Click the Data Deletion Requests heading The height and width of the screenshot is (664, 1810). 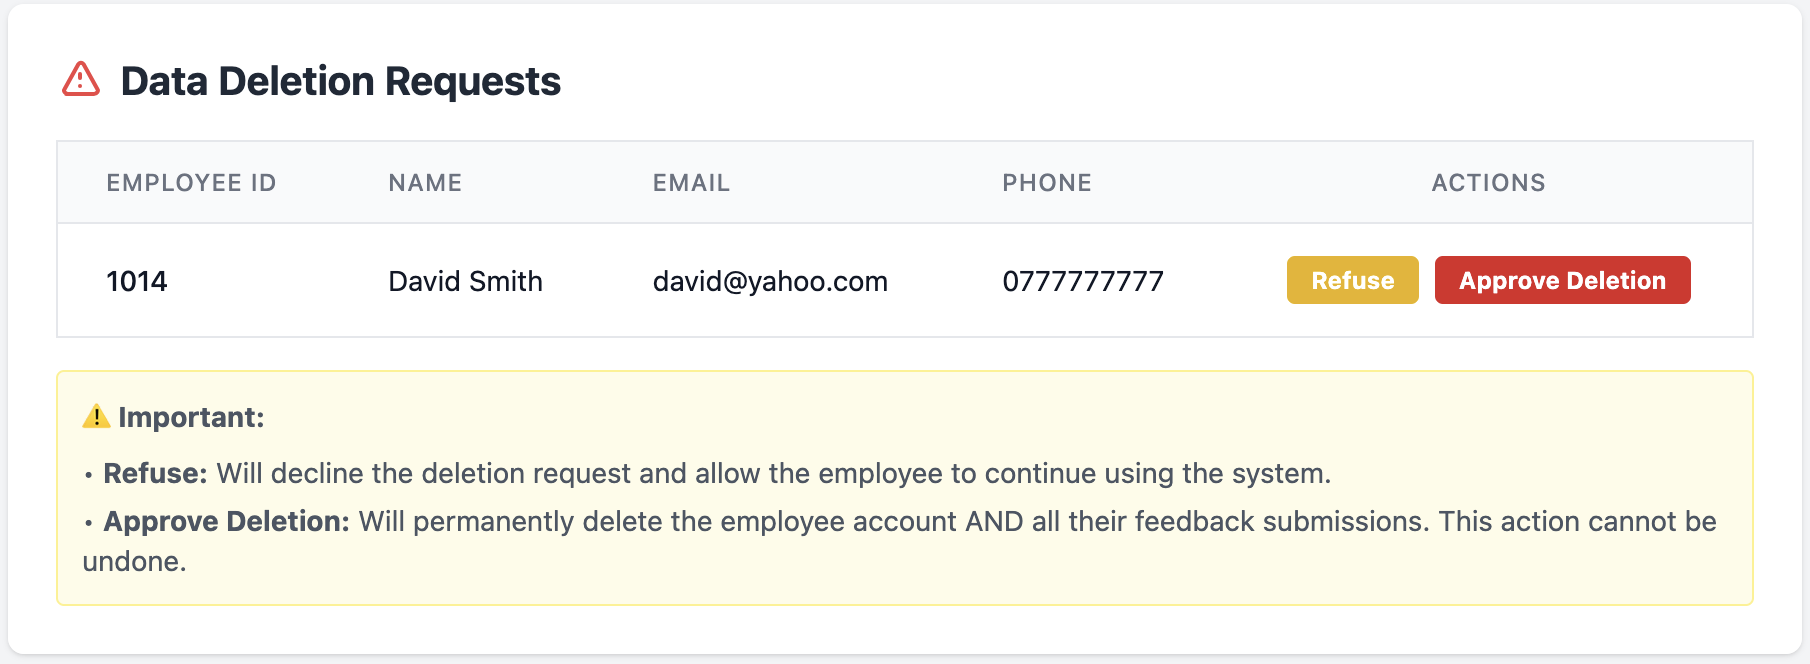coord(340,81)
